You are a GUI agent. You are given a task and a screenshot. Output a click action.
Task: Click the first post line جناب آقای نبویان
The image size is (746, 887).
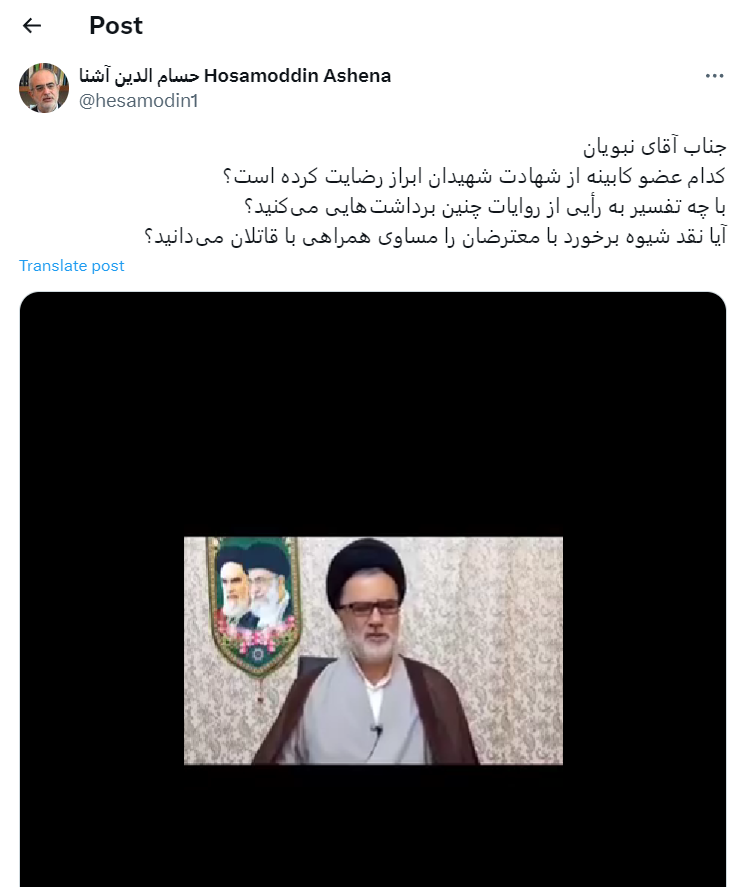coord(654,147)
